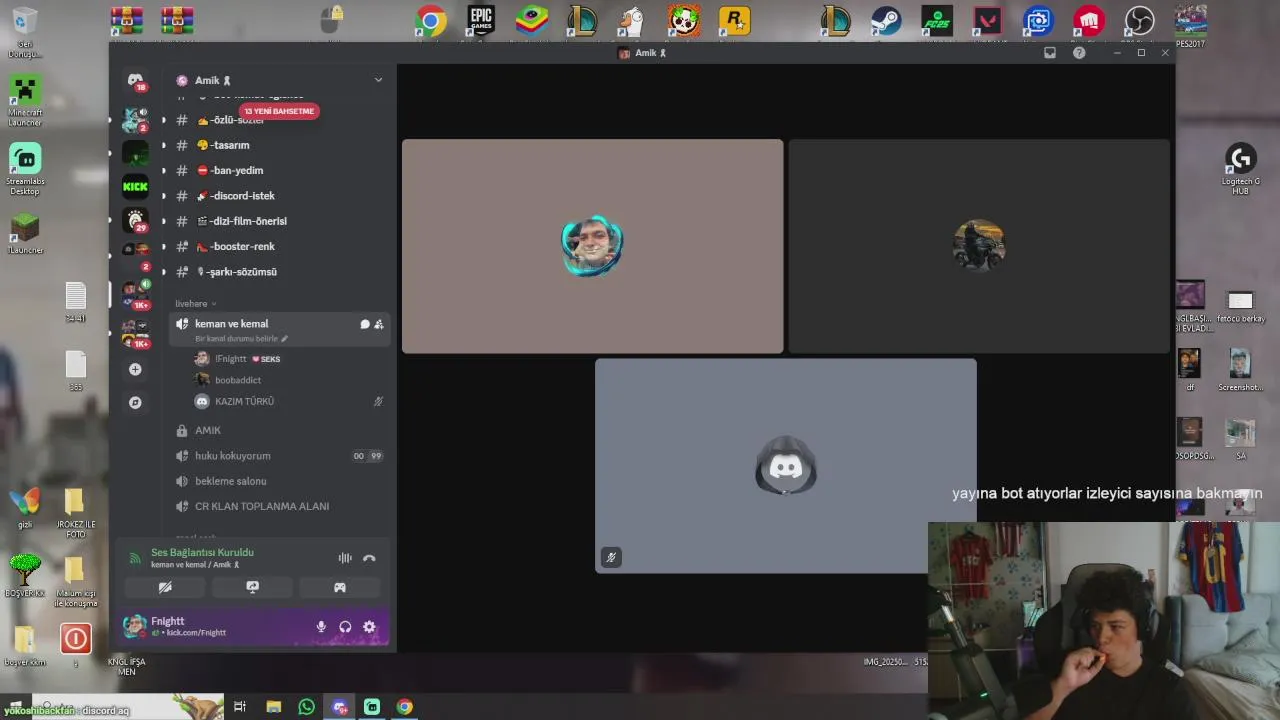1280x720 pixels.
Task: Open Discord User Settings gear
Action: click(369, 627)
